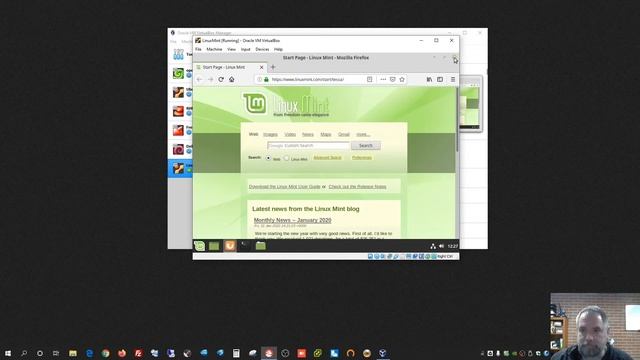Click the Google Custom Search field
The height and width of the screenshot is (360, 640).
pyautogui.click(x=309, y=145)
